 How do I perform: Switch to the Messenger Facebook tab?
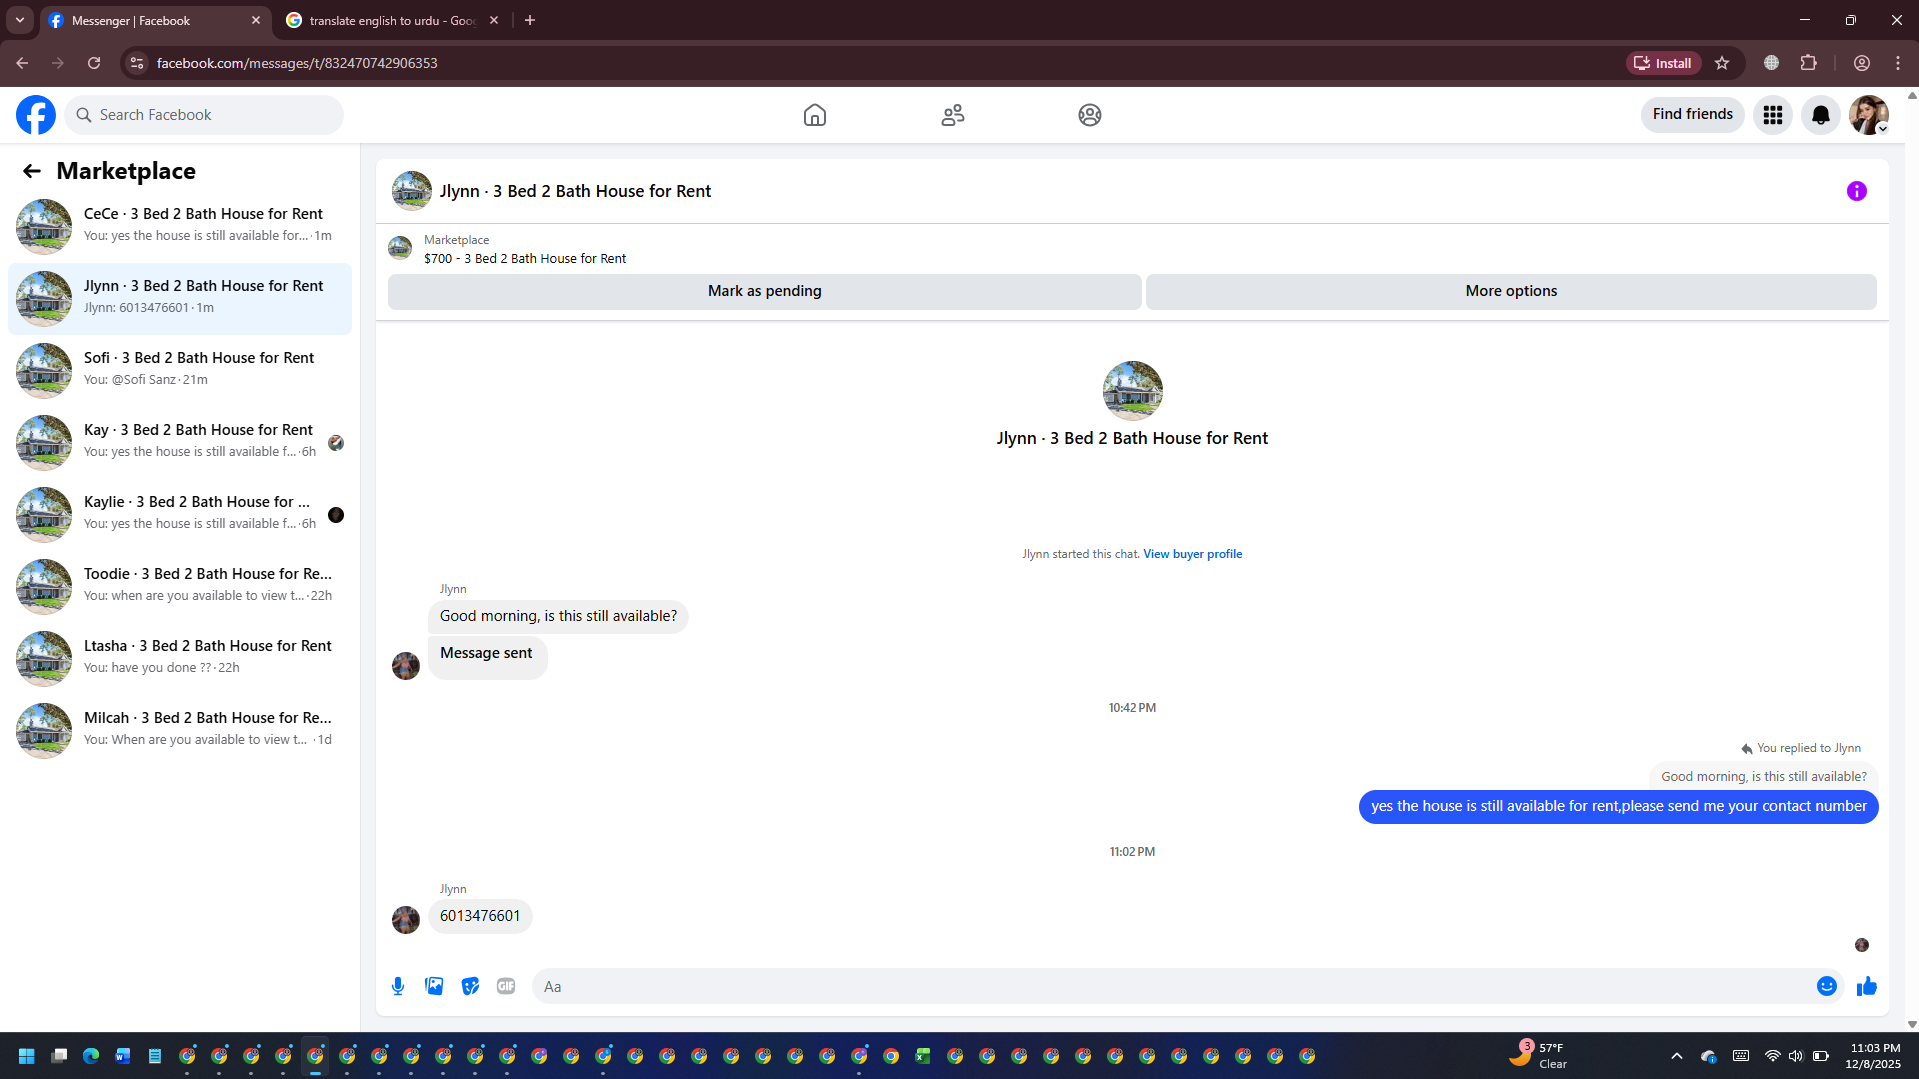pos(156,21)
